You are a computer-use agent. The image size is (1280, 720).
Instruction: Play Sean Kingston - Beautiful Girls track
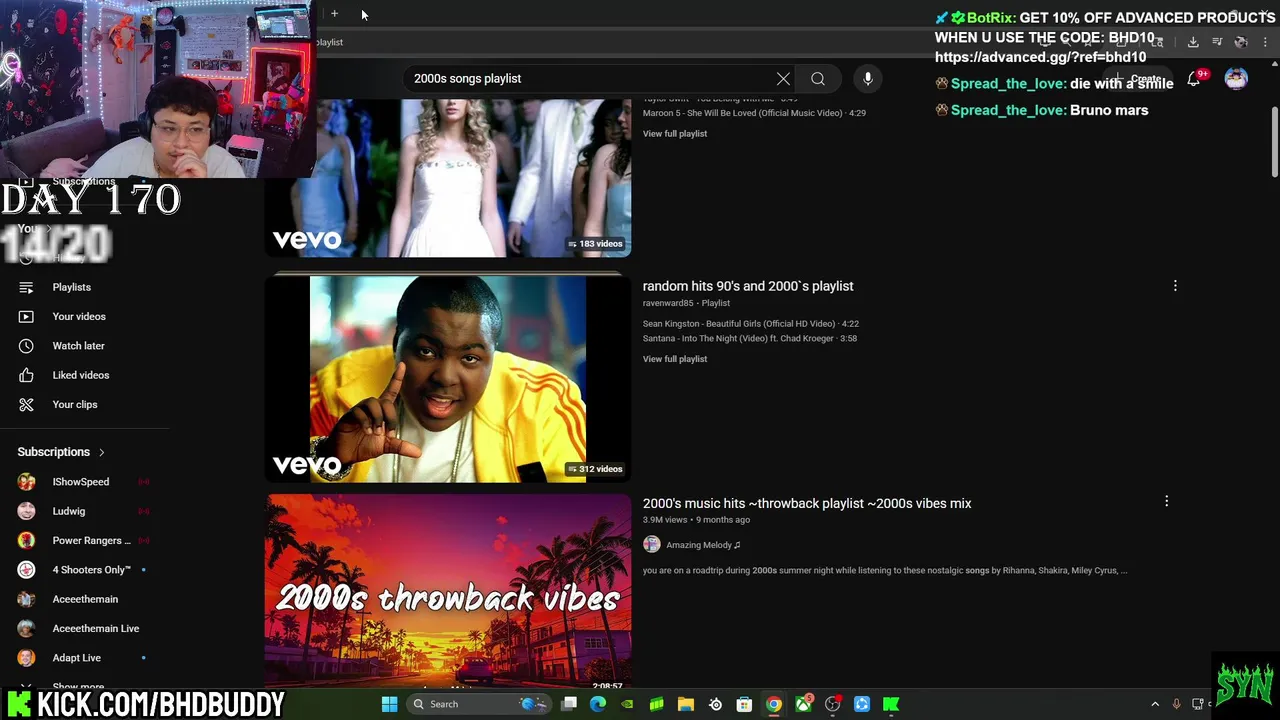click(x=751, y=324)
